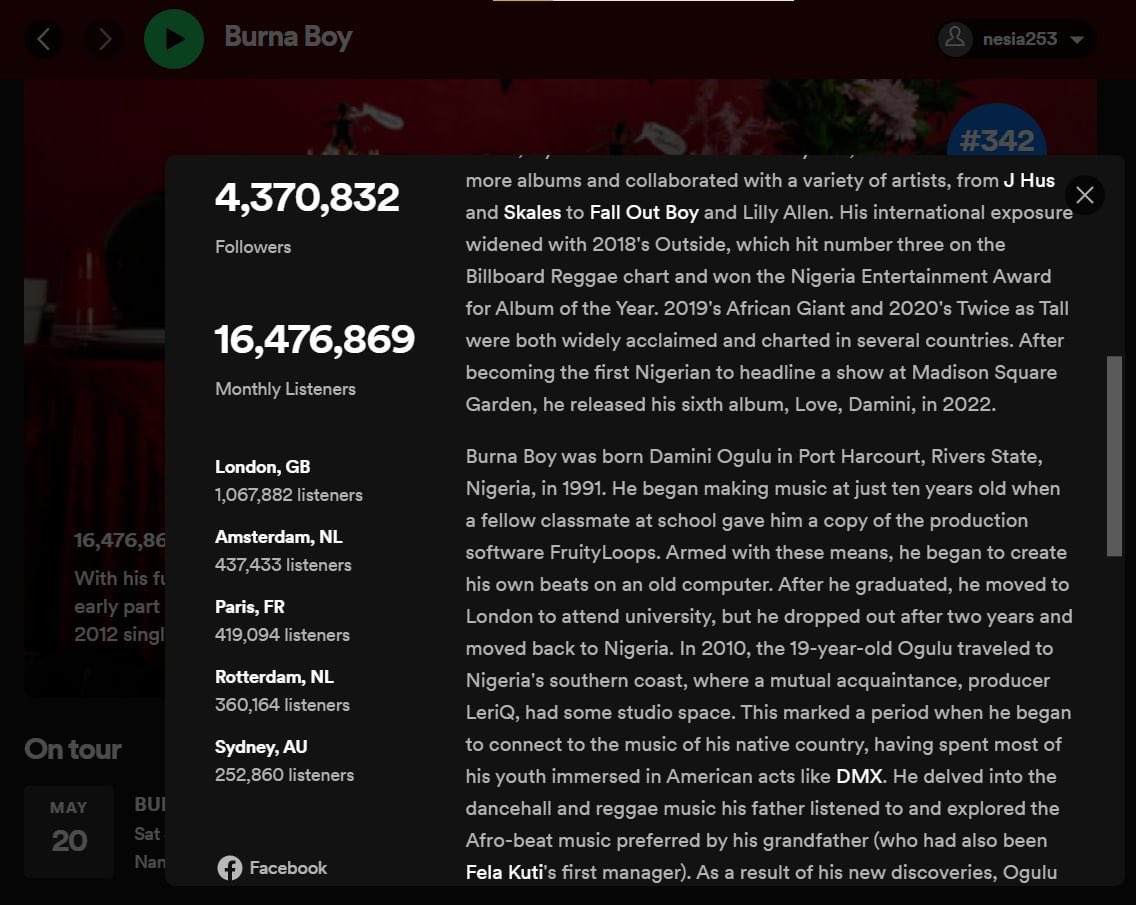Open the DMX artist link
Image resolution: width=1136 pixels, height=905 pixels.
[859, 776]
